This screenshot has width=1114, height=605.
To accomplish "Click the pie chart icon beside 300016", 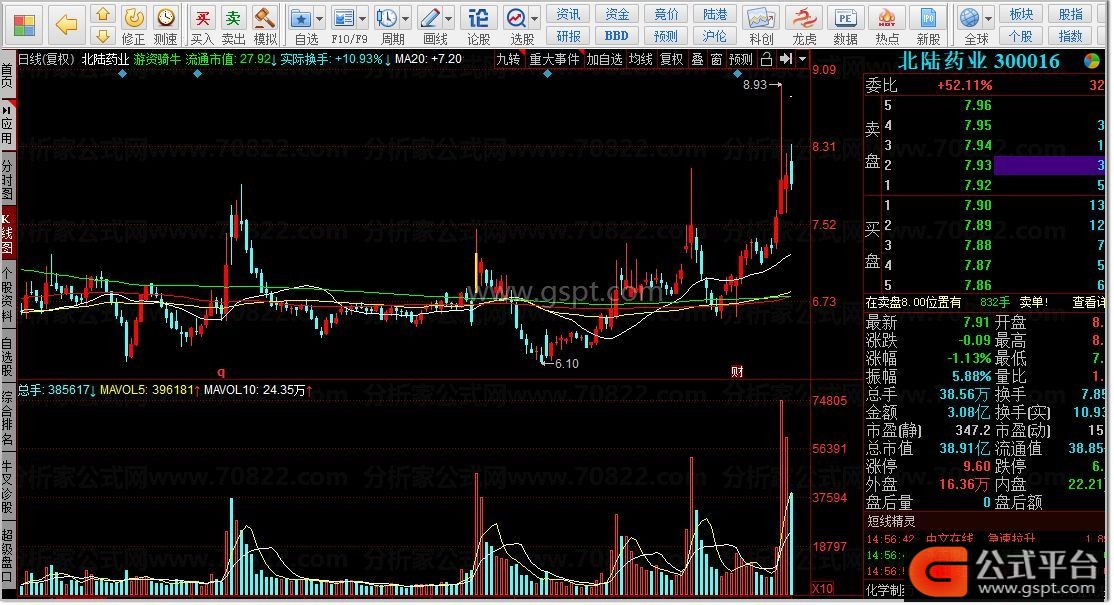I will [1092, 62].
